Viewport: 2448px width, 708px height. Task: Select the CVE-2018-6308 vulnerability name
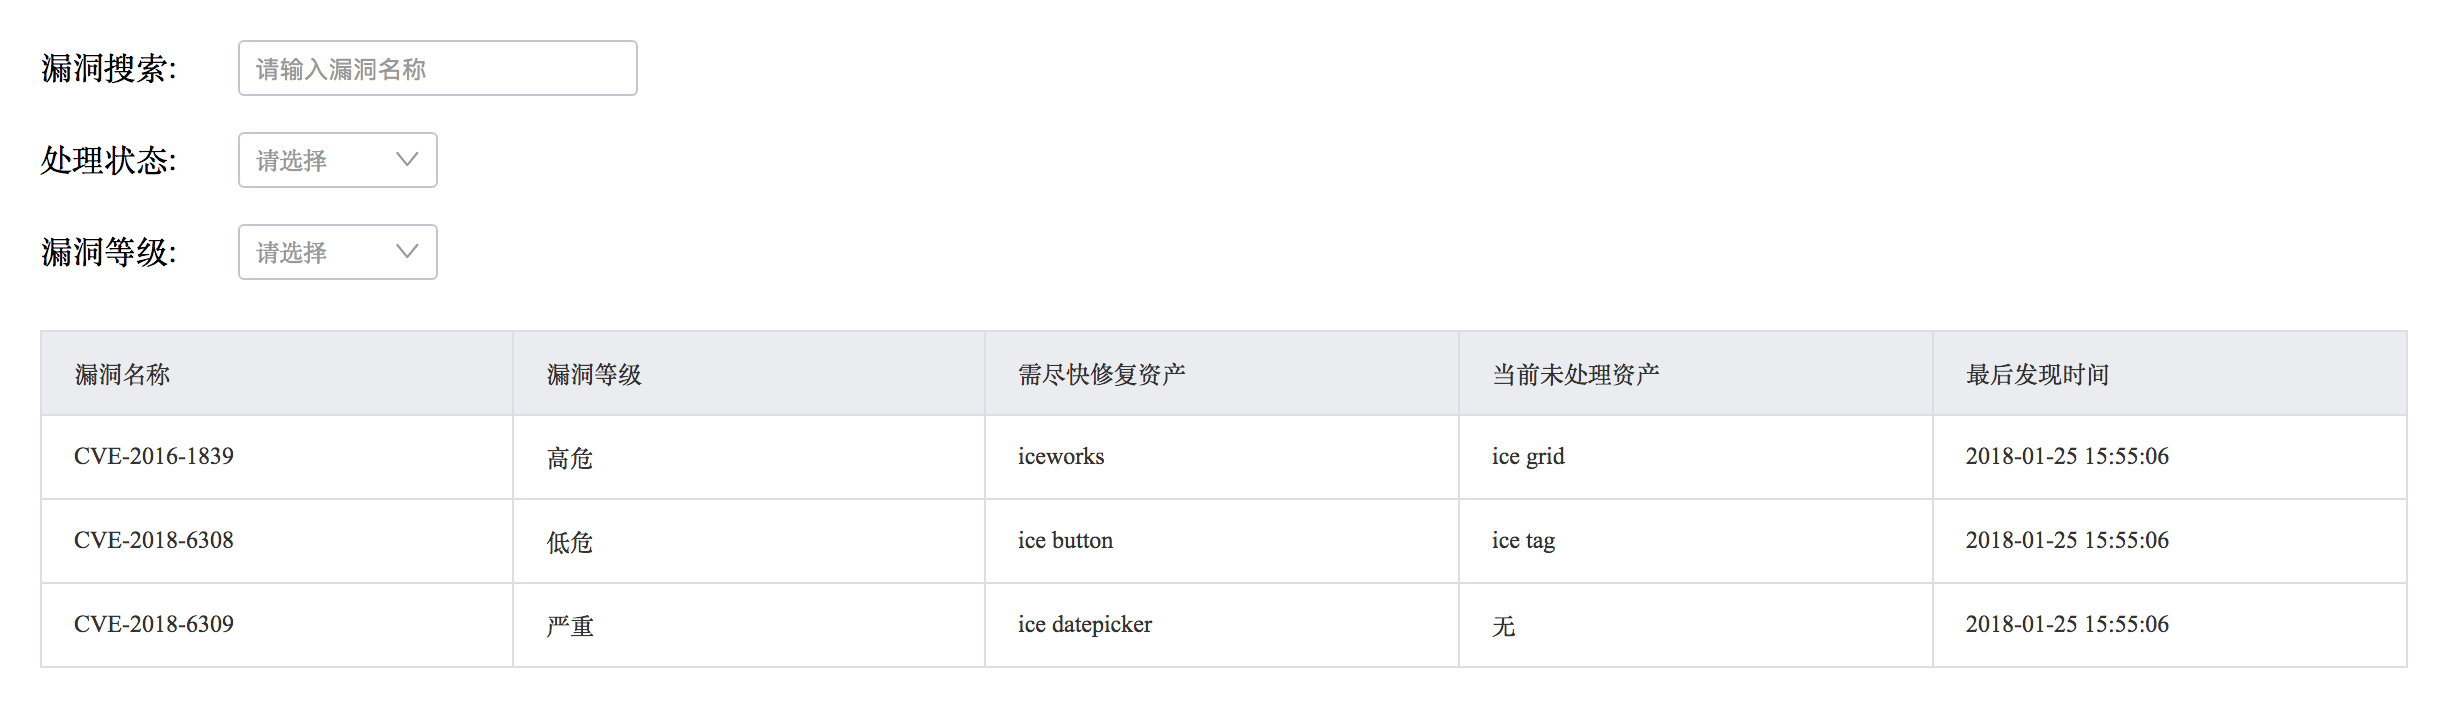(x=154, y=541)
